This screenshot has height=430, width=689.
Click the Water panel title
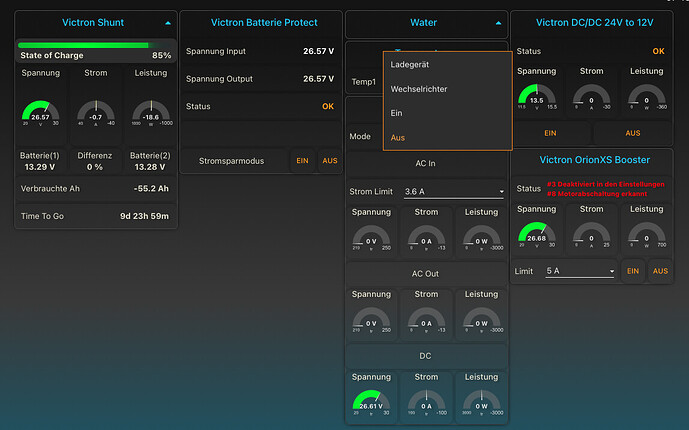[x=423, y=22]
